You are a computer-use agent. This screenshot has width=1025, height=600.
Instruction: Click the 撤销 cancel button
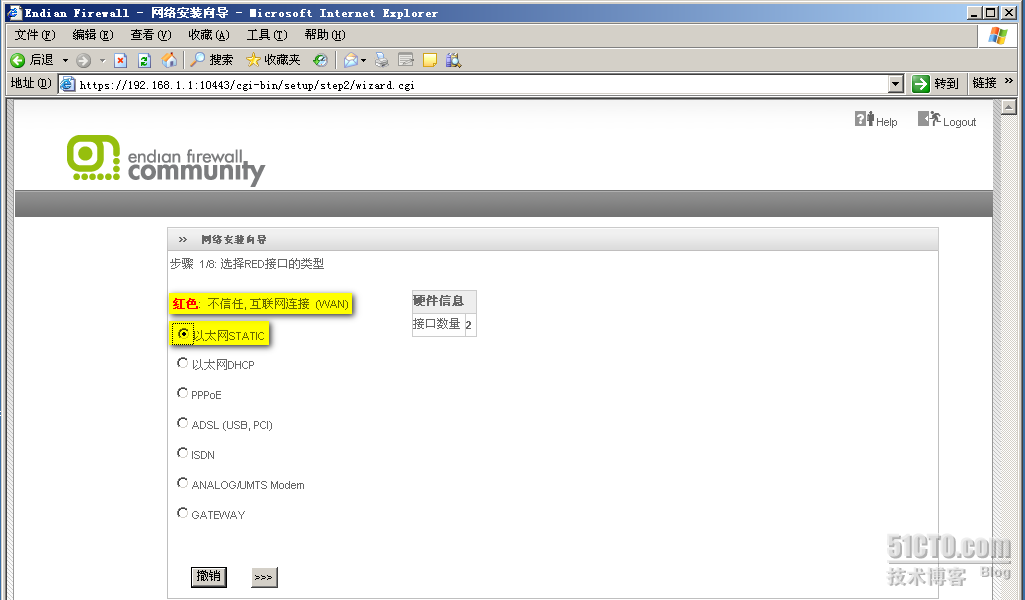coord(209,576)
